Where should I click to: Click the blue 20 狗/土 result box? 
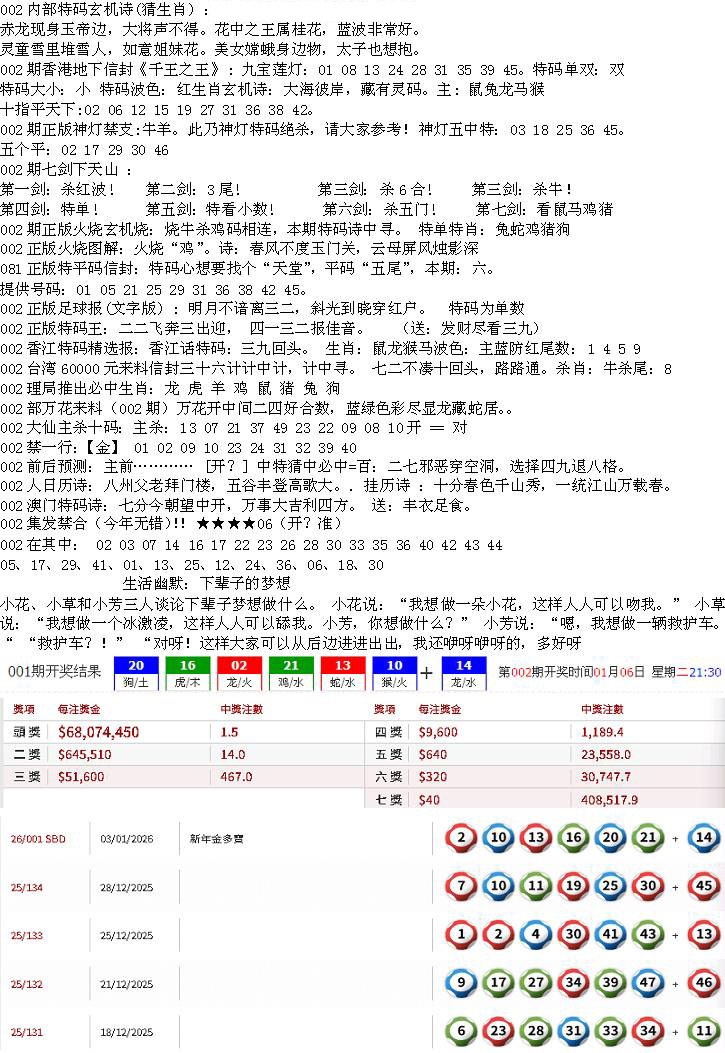[x=137, y=673]
